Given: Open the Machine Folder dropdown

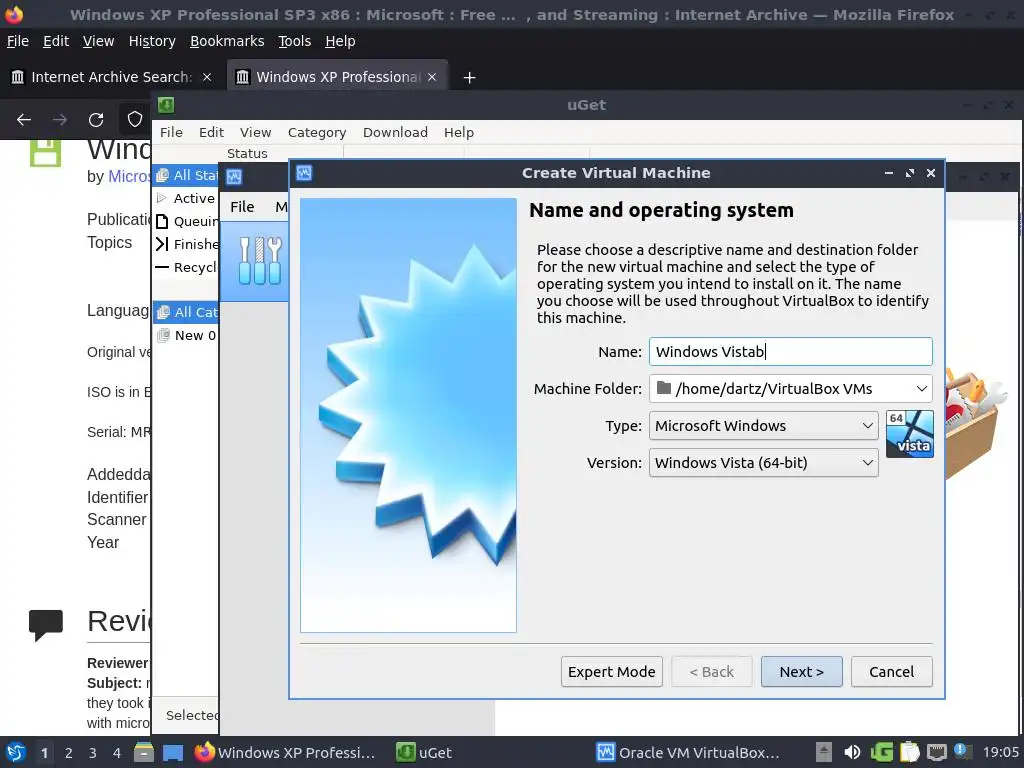Looking at the screenshot, I should 790,389.
